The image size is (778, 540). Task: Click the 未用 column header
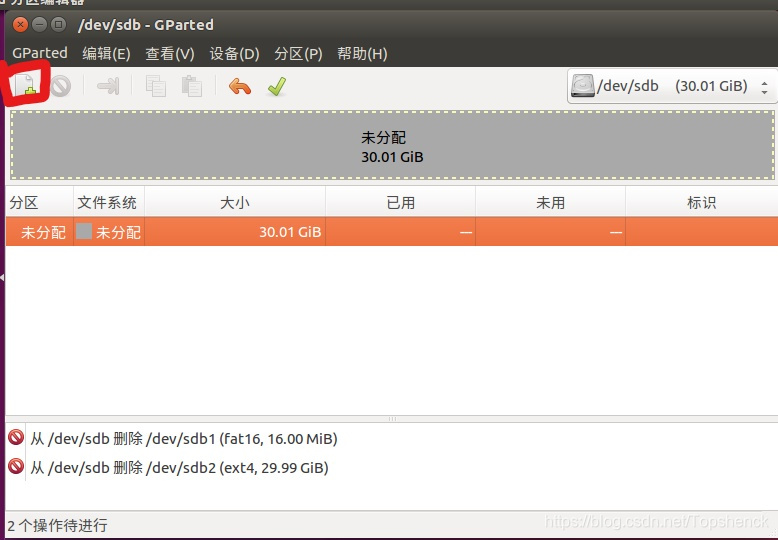point(550,202)
